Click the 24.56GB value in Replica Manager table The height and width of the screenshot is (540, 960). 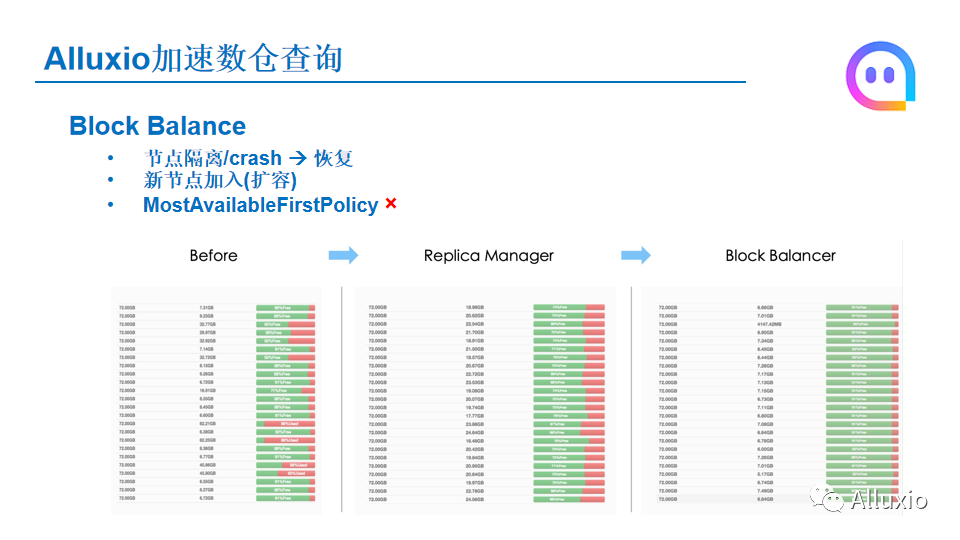474,499
